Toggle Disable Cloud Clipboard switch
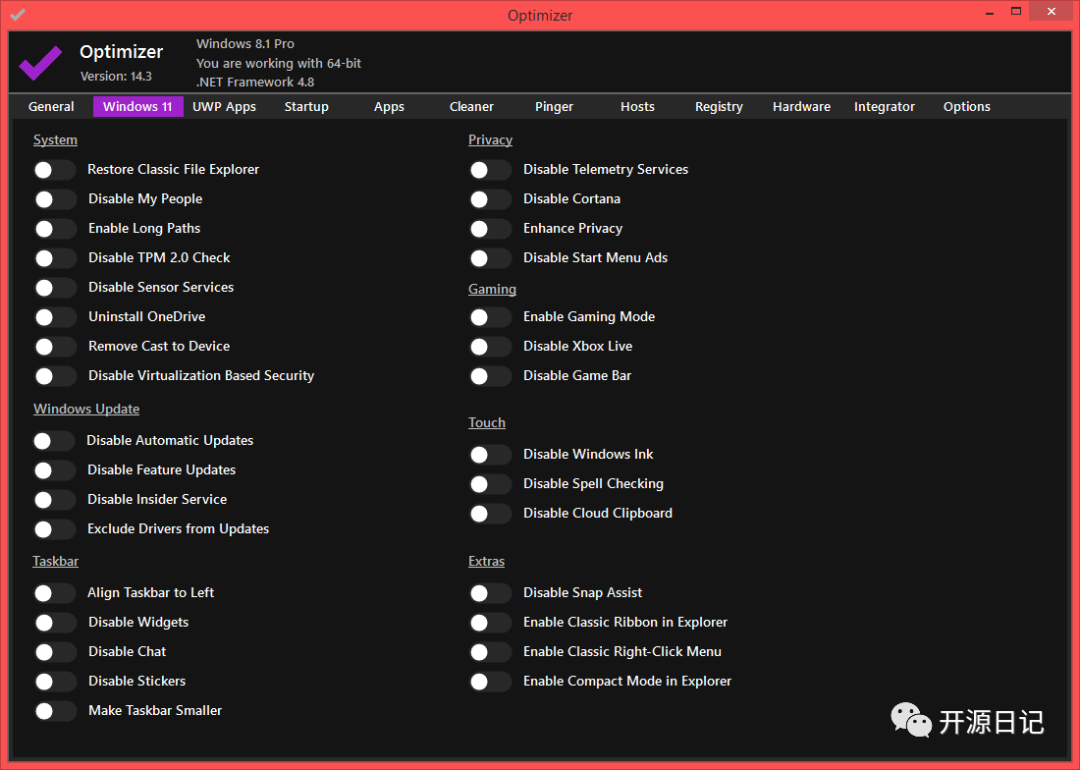Image resolution: width=1080 pixels, height=770 pixels. coord(490,514)
